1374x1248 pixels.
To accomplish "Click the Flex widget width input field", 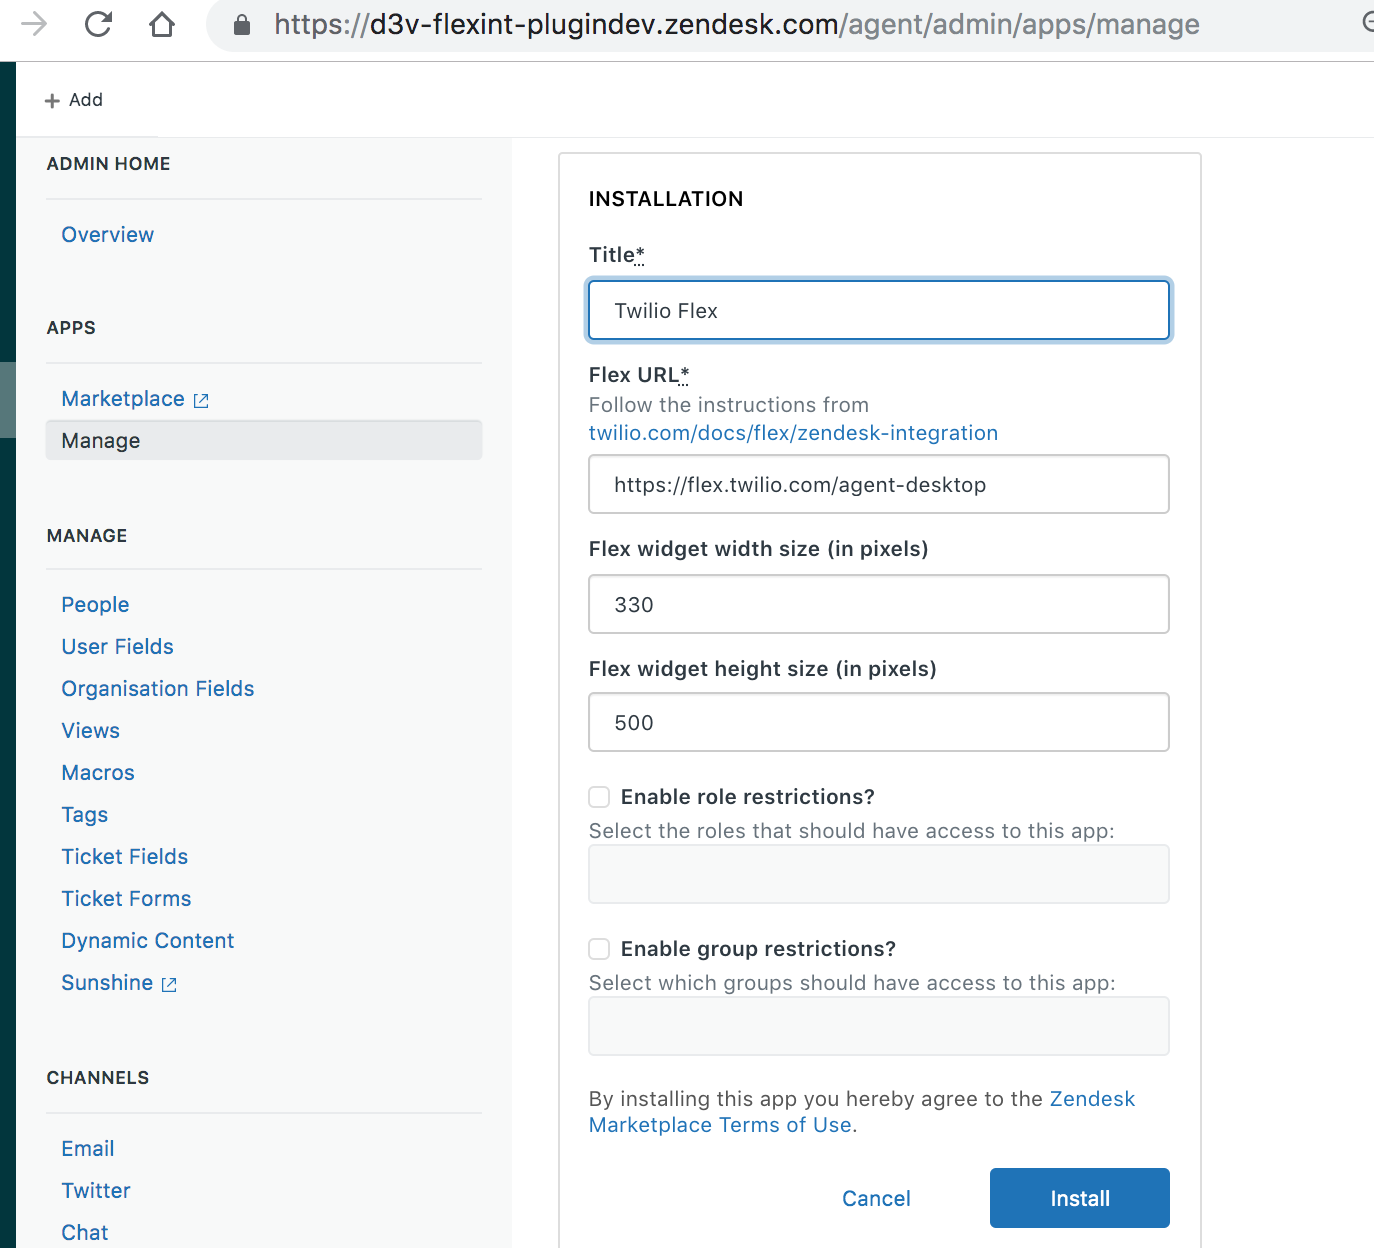I will coord(878,604).
